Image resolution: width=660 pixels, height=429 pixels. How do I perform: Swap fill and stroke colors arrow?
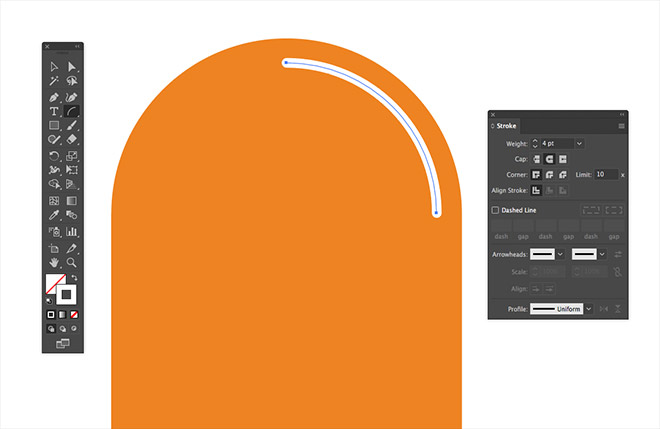[x=75, y=277]
